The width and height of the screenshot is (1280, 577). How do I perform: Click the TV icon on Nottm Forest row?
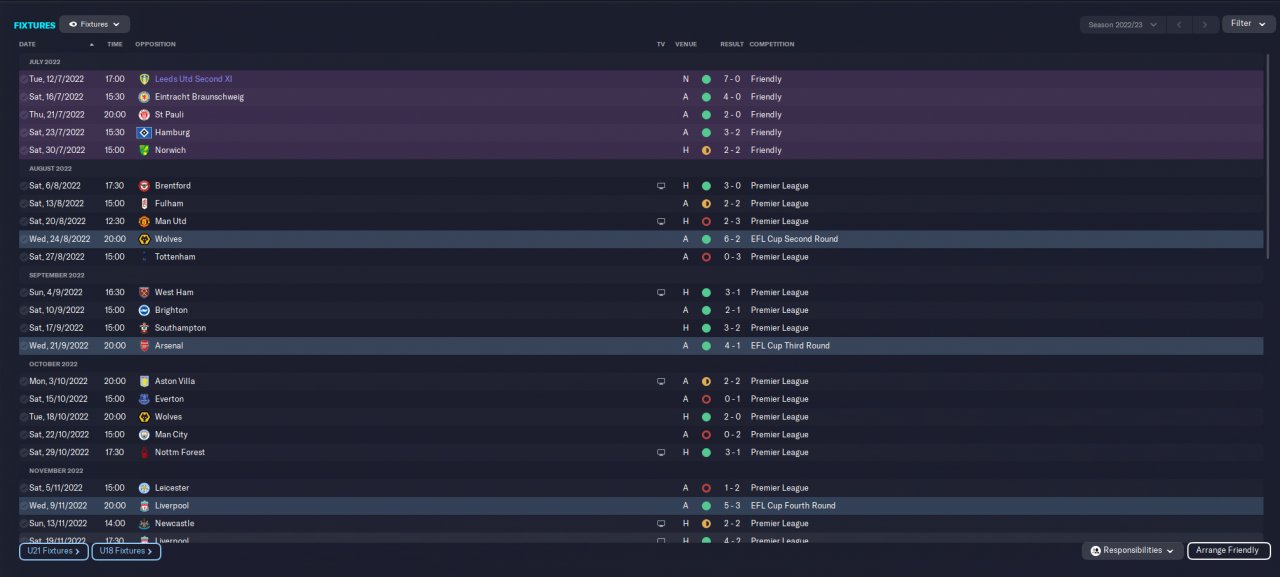point(661,453)
